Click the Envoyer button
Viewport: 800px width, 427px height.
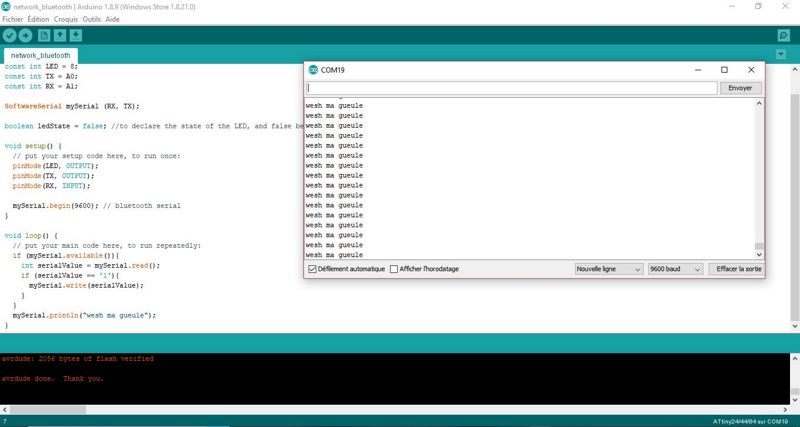(740, 88)
